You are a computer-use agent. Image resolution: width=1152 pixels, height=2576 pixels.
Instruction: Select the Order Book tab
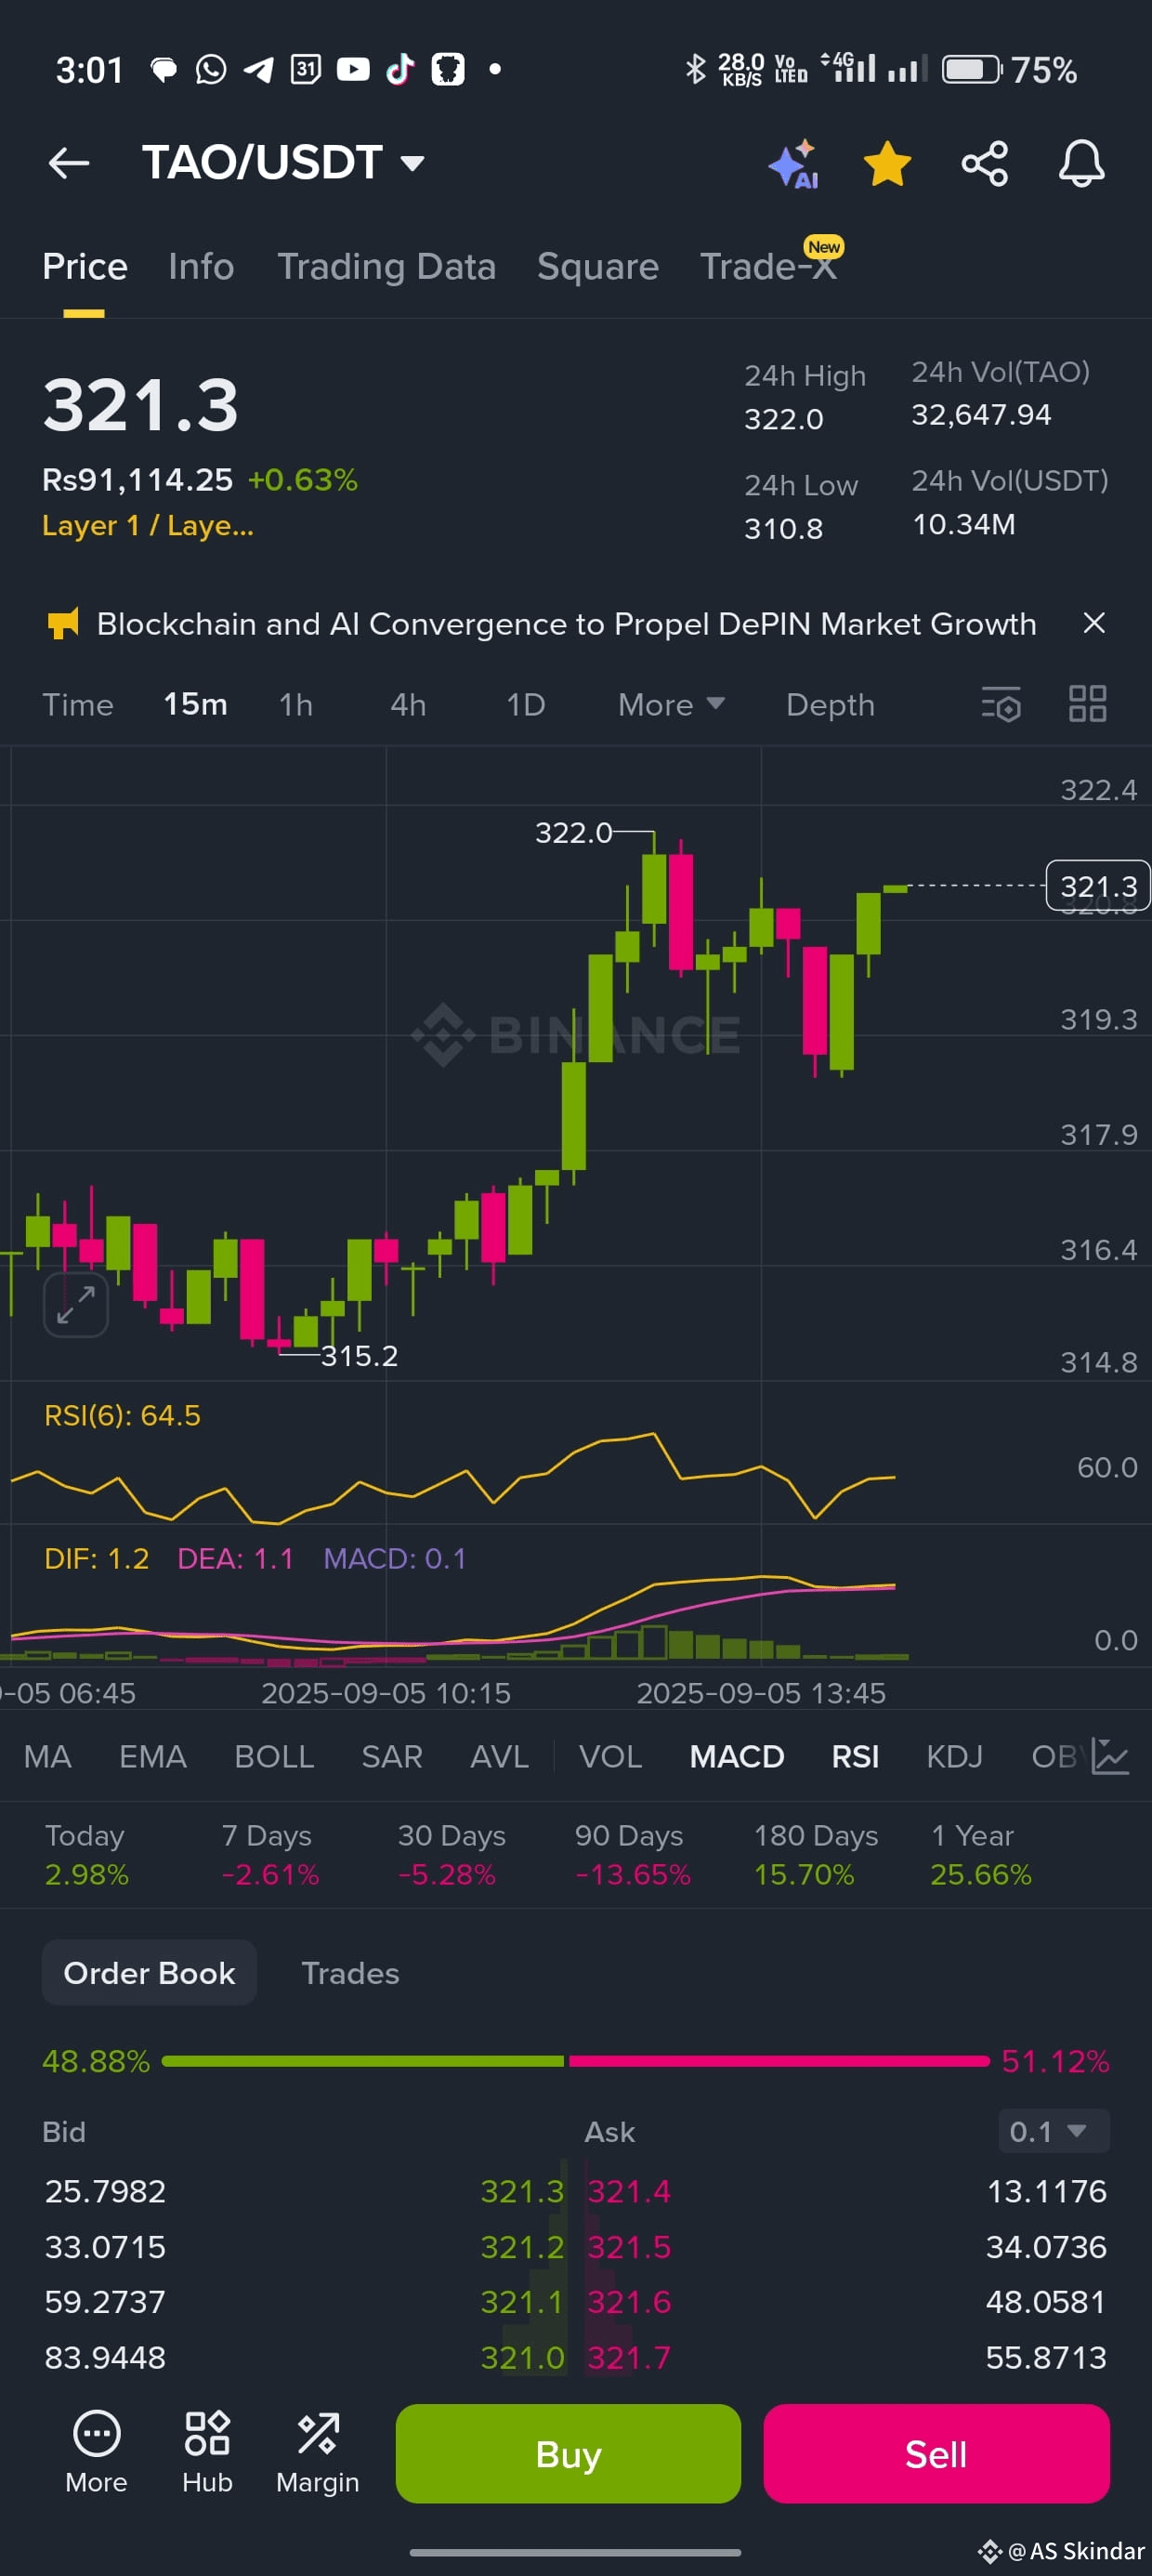[149, 1973]
